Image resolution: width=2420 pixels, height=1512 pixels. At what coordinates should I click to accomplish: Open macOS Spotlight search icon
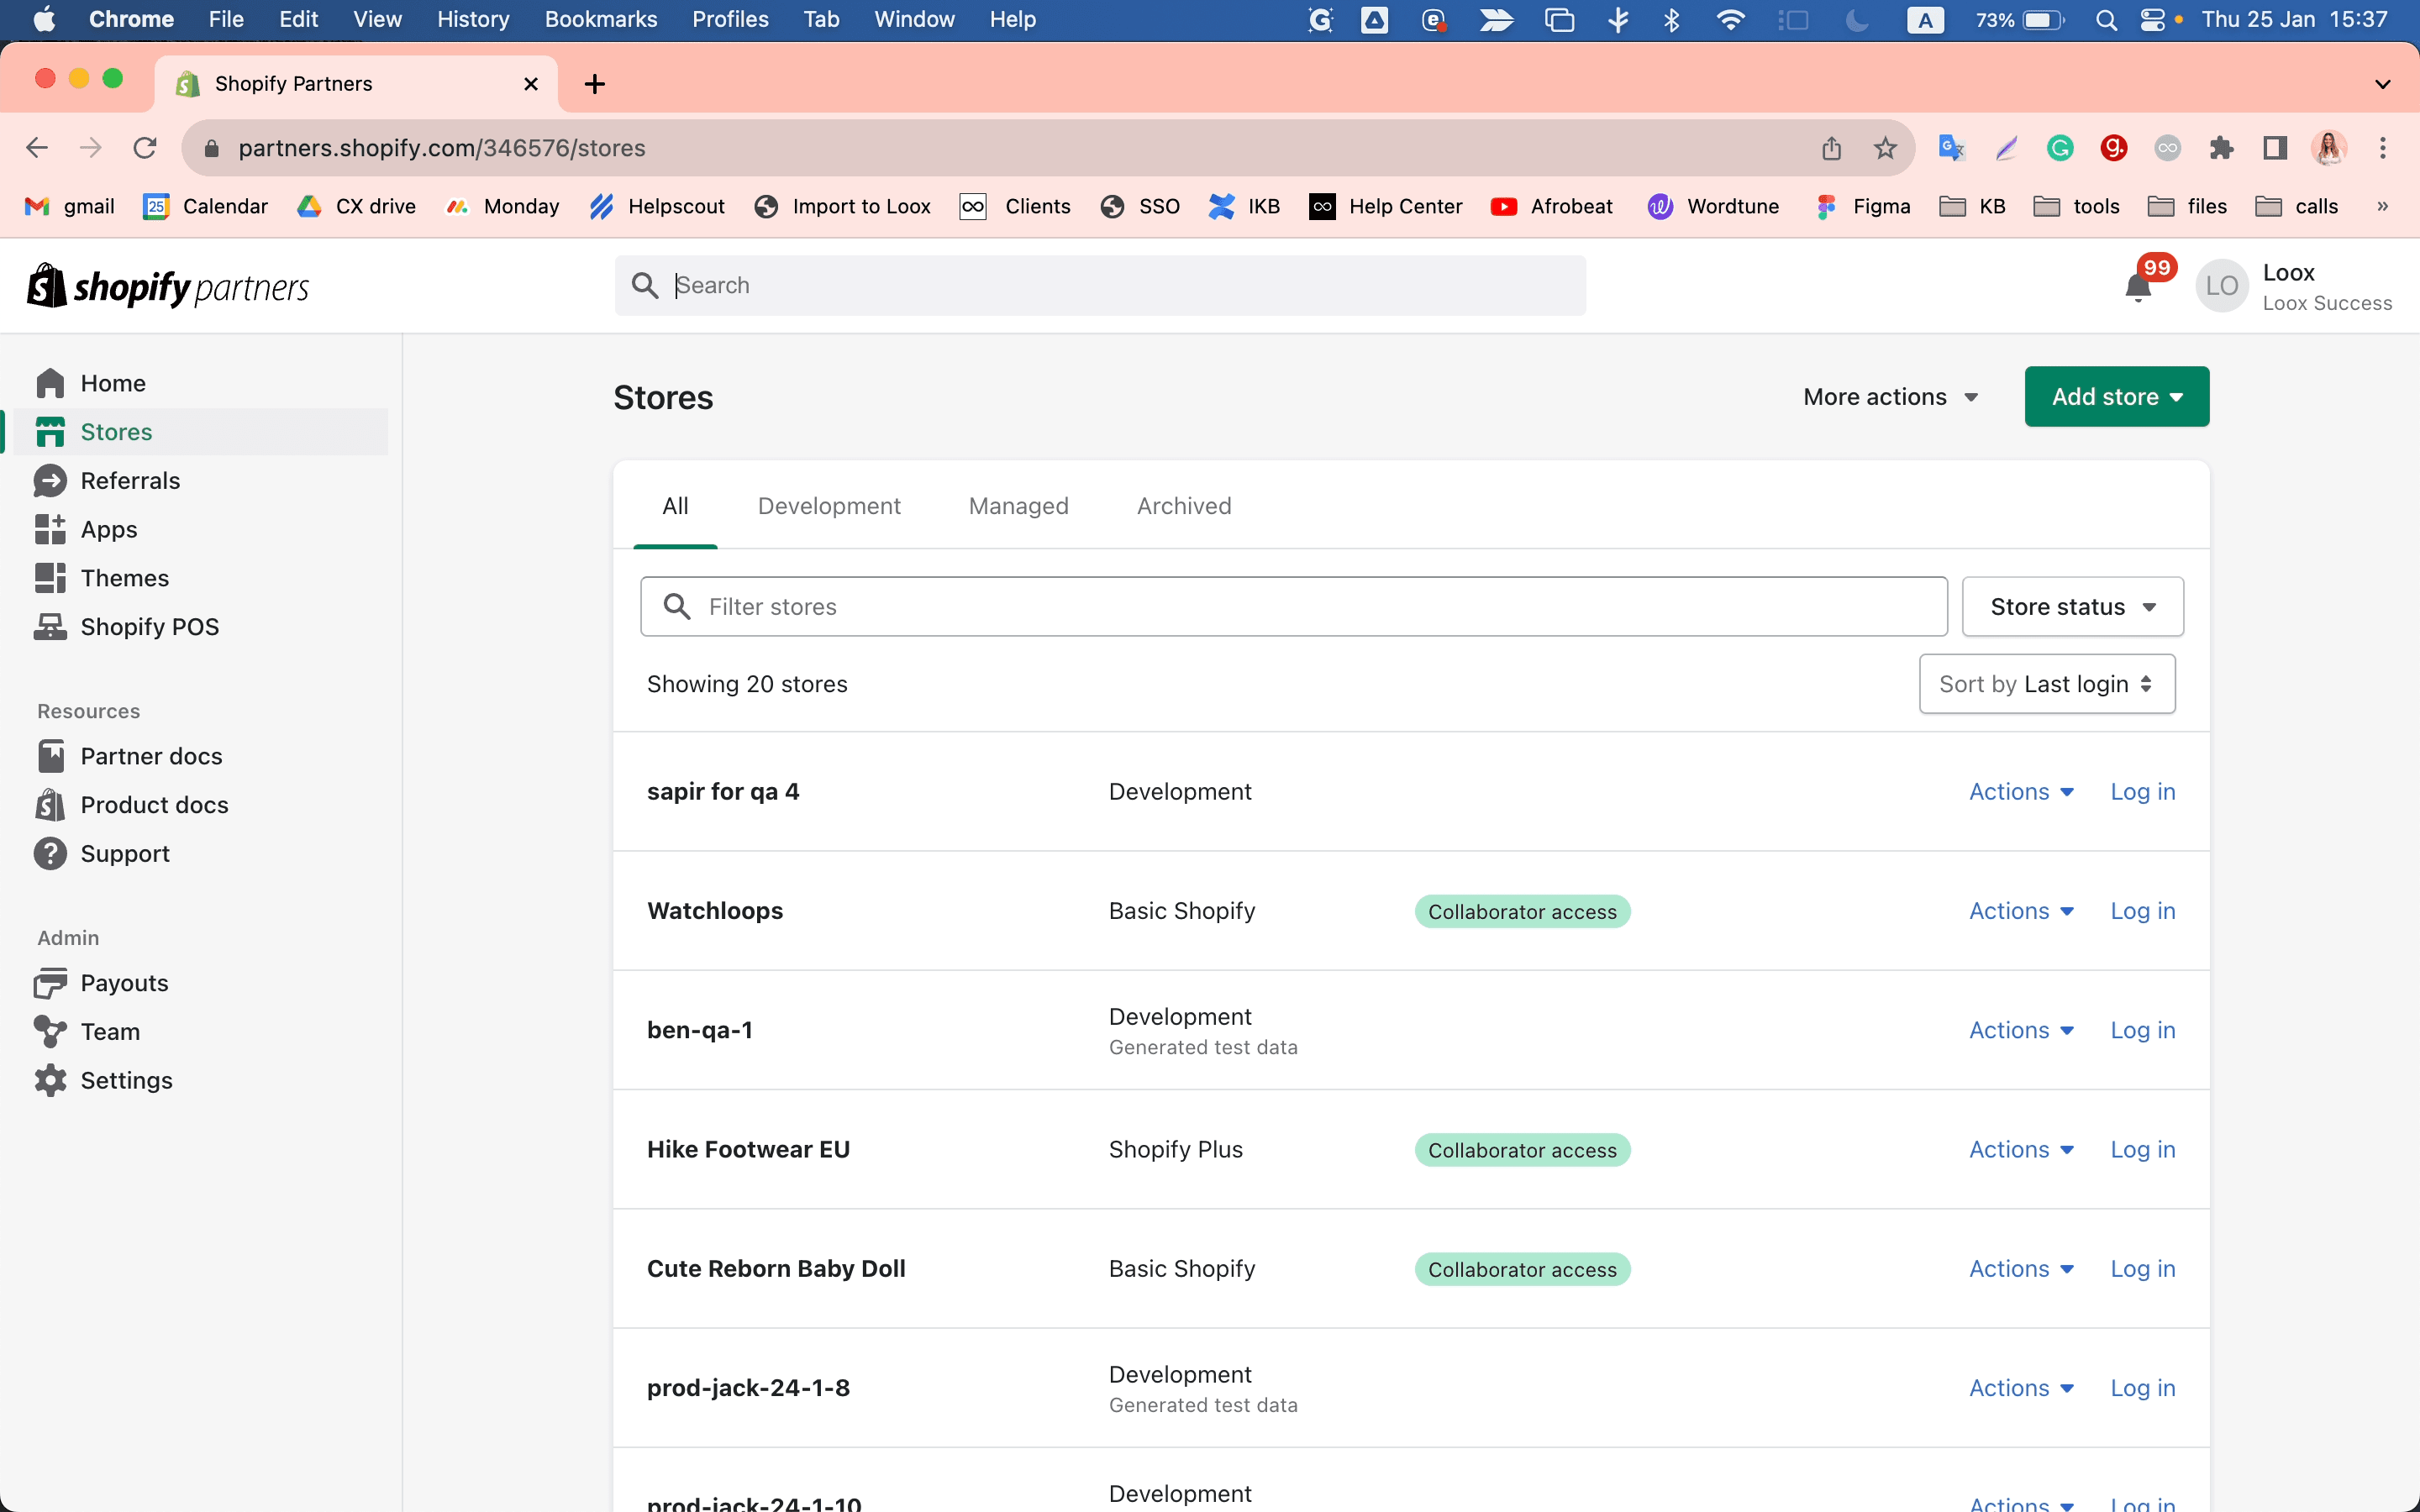[2105, 20]
